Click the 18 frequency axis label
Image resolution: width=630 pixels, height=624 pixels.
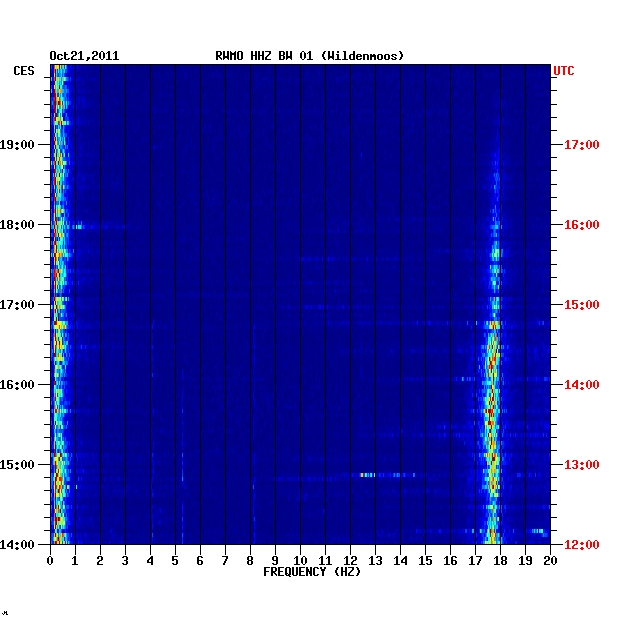(x=500, y=561)
